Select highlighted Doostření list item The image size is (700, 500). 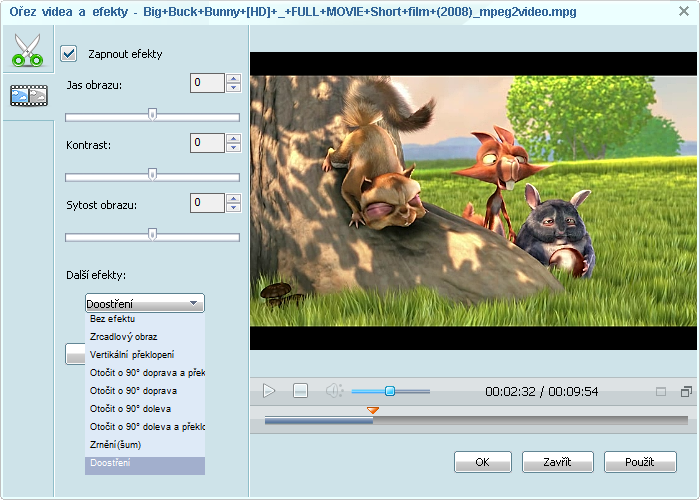click(145, 465)
